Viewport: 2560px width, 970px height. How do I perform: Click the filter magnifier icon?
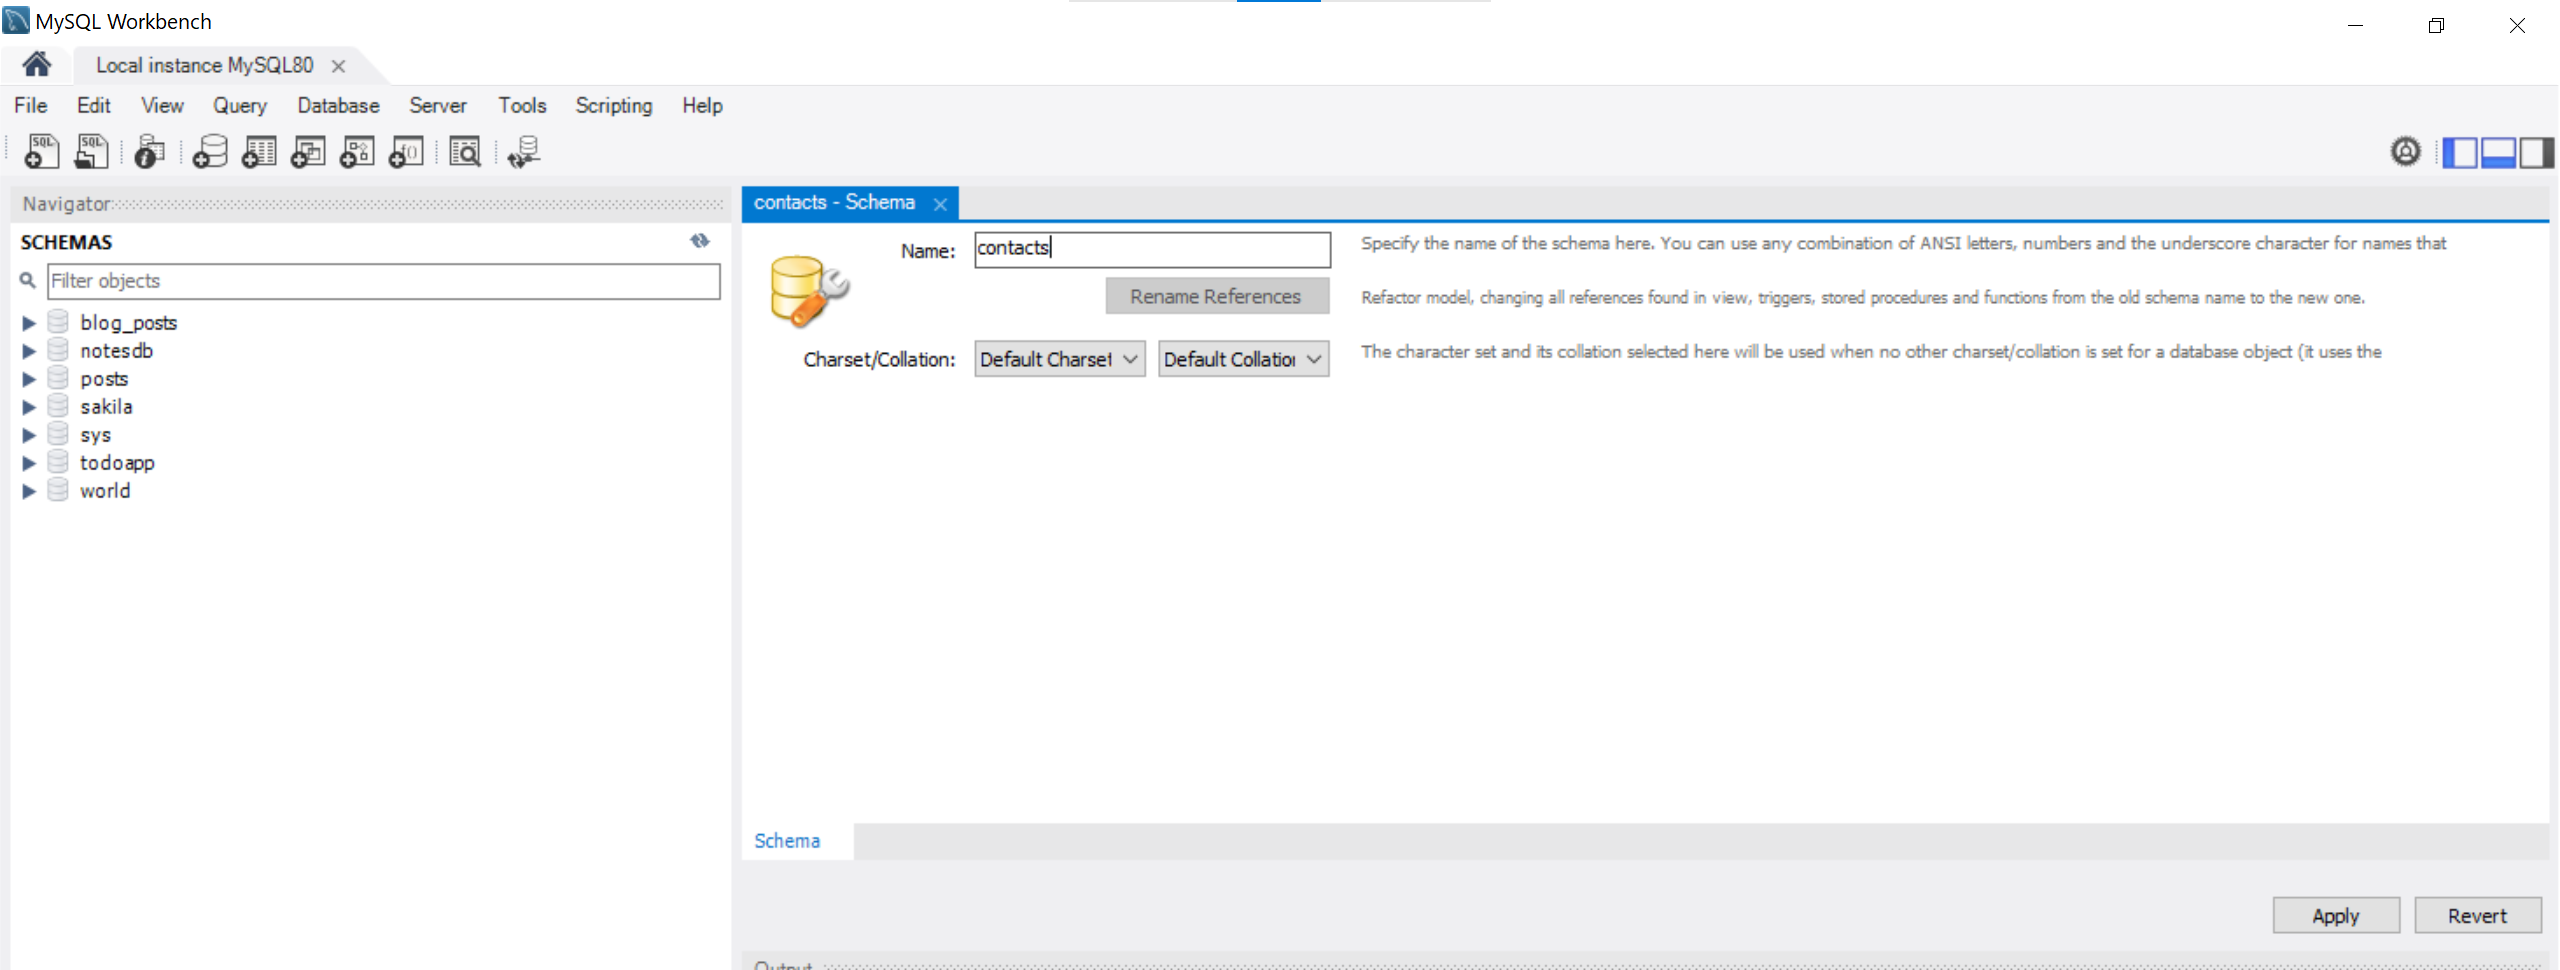[28, 281]
